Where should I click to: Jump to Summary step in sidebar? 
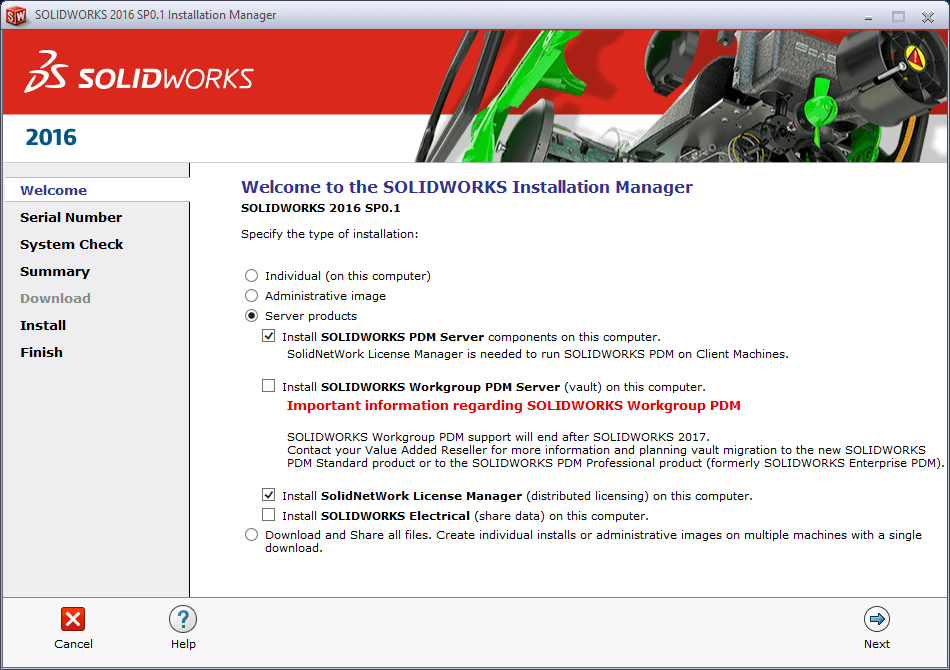tap(55, 271)
